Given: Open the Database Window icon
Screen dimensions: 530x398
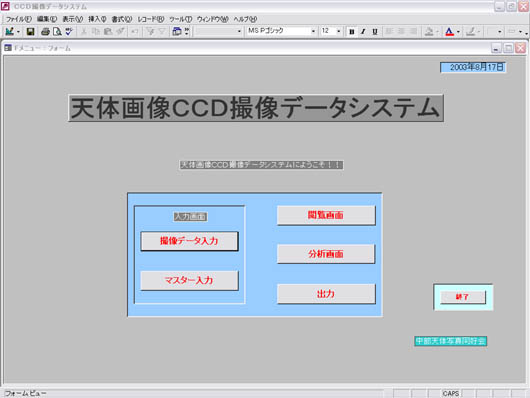Looking at the screenshot, I should (x=176, y=31).
